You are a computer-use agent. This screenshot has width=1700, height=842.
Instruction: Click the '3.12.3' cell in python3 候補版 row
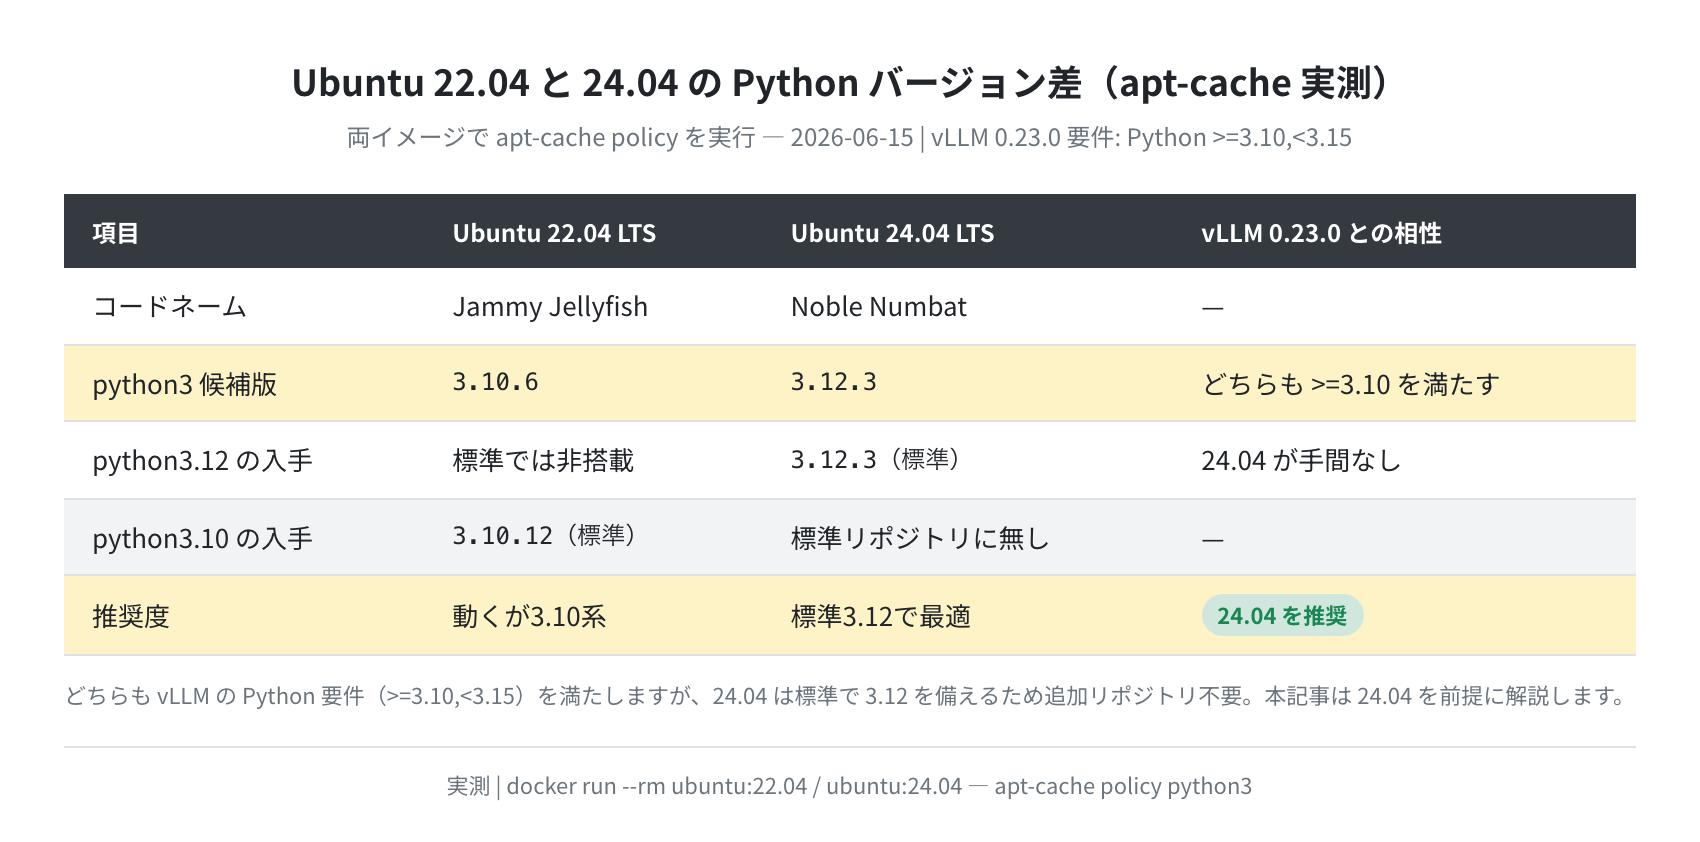coord(834,382)
